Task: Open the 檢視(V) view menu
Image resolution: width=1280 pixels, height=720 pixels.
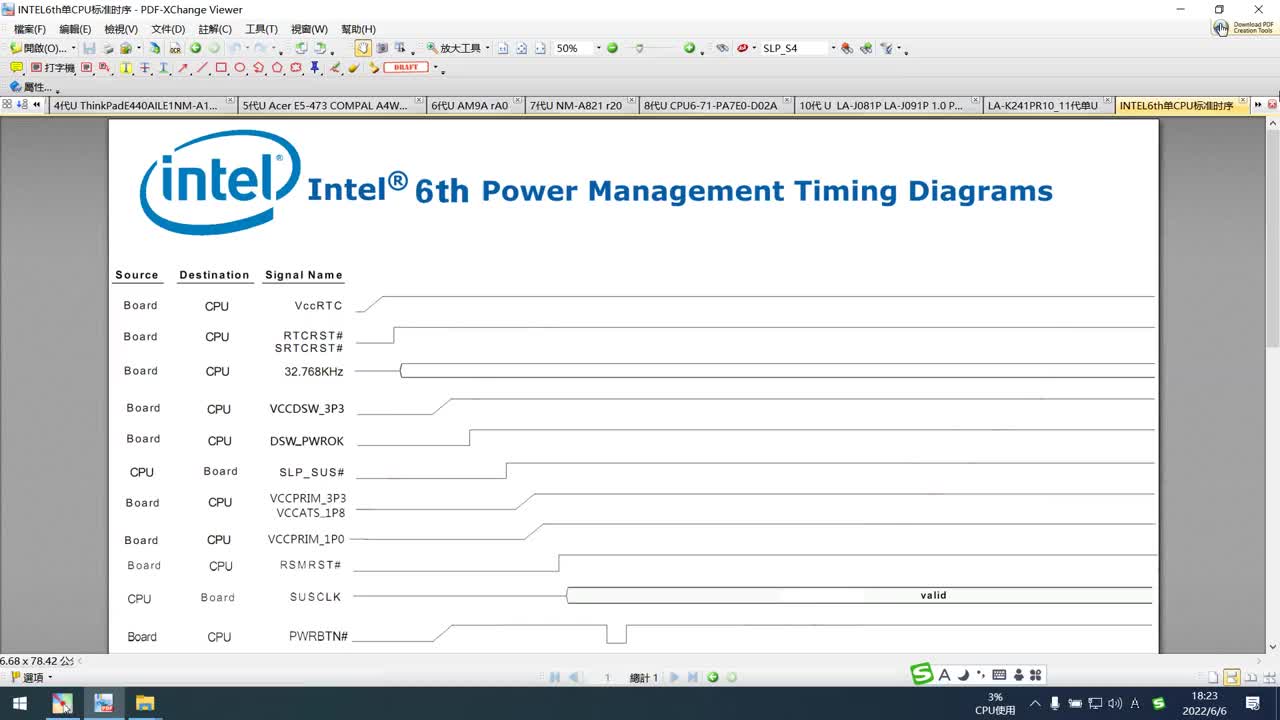Action: tap(121, 29)
